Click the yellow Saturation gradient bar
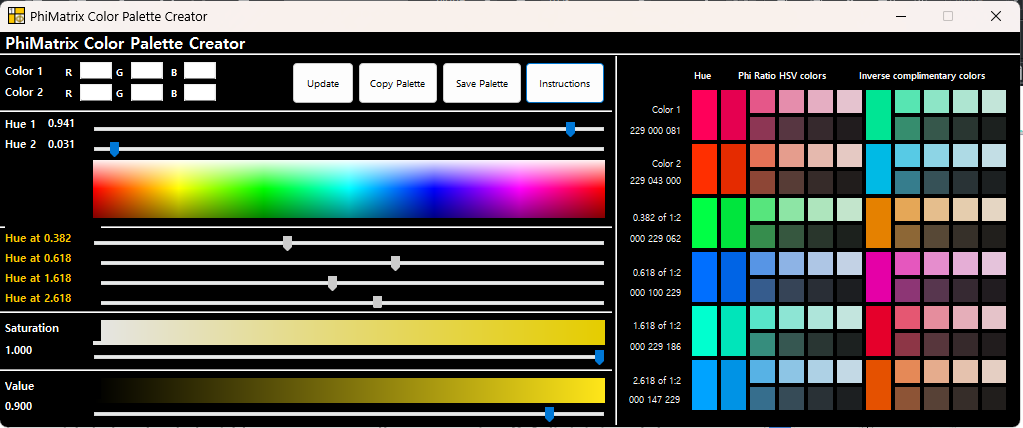 coord(352,332)
